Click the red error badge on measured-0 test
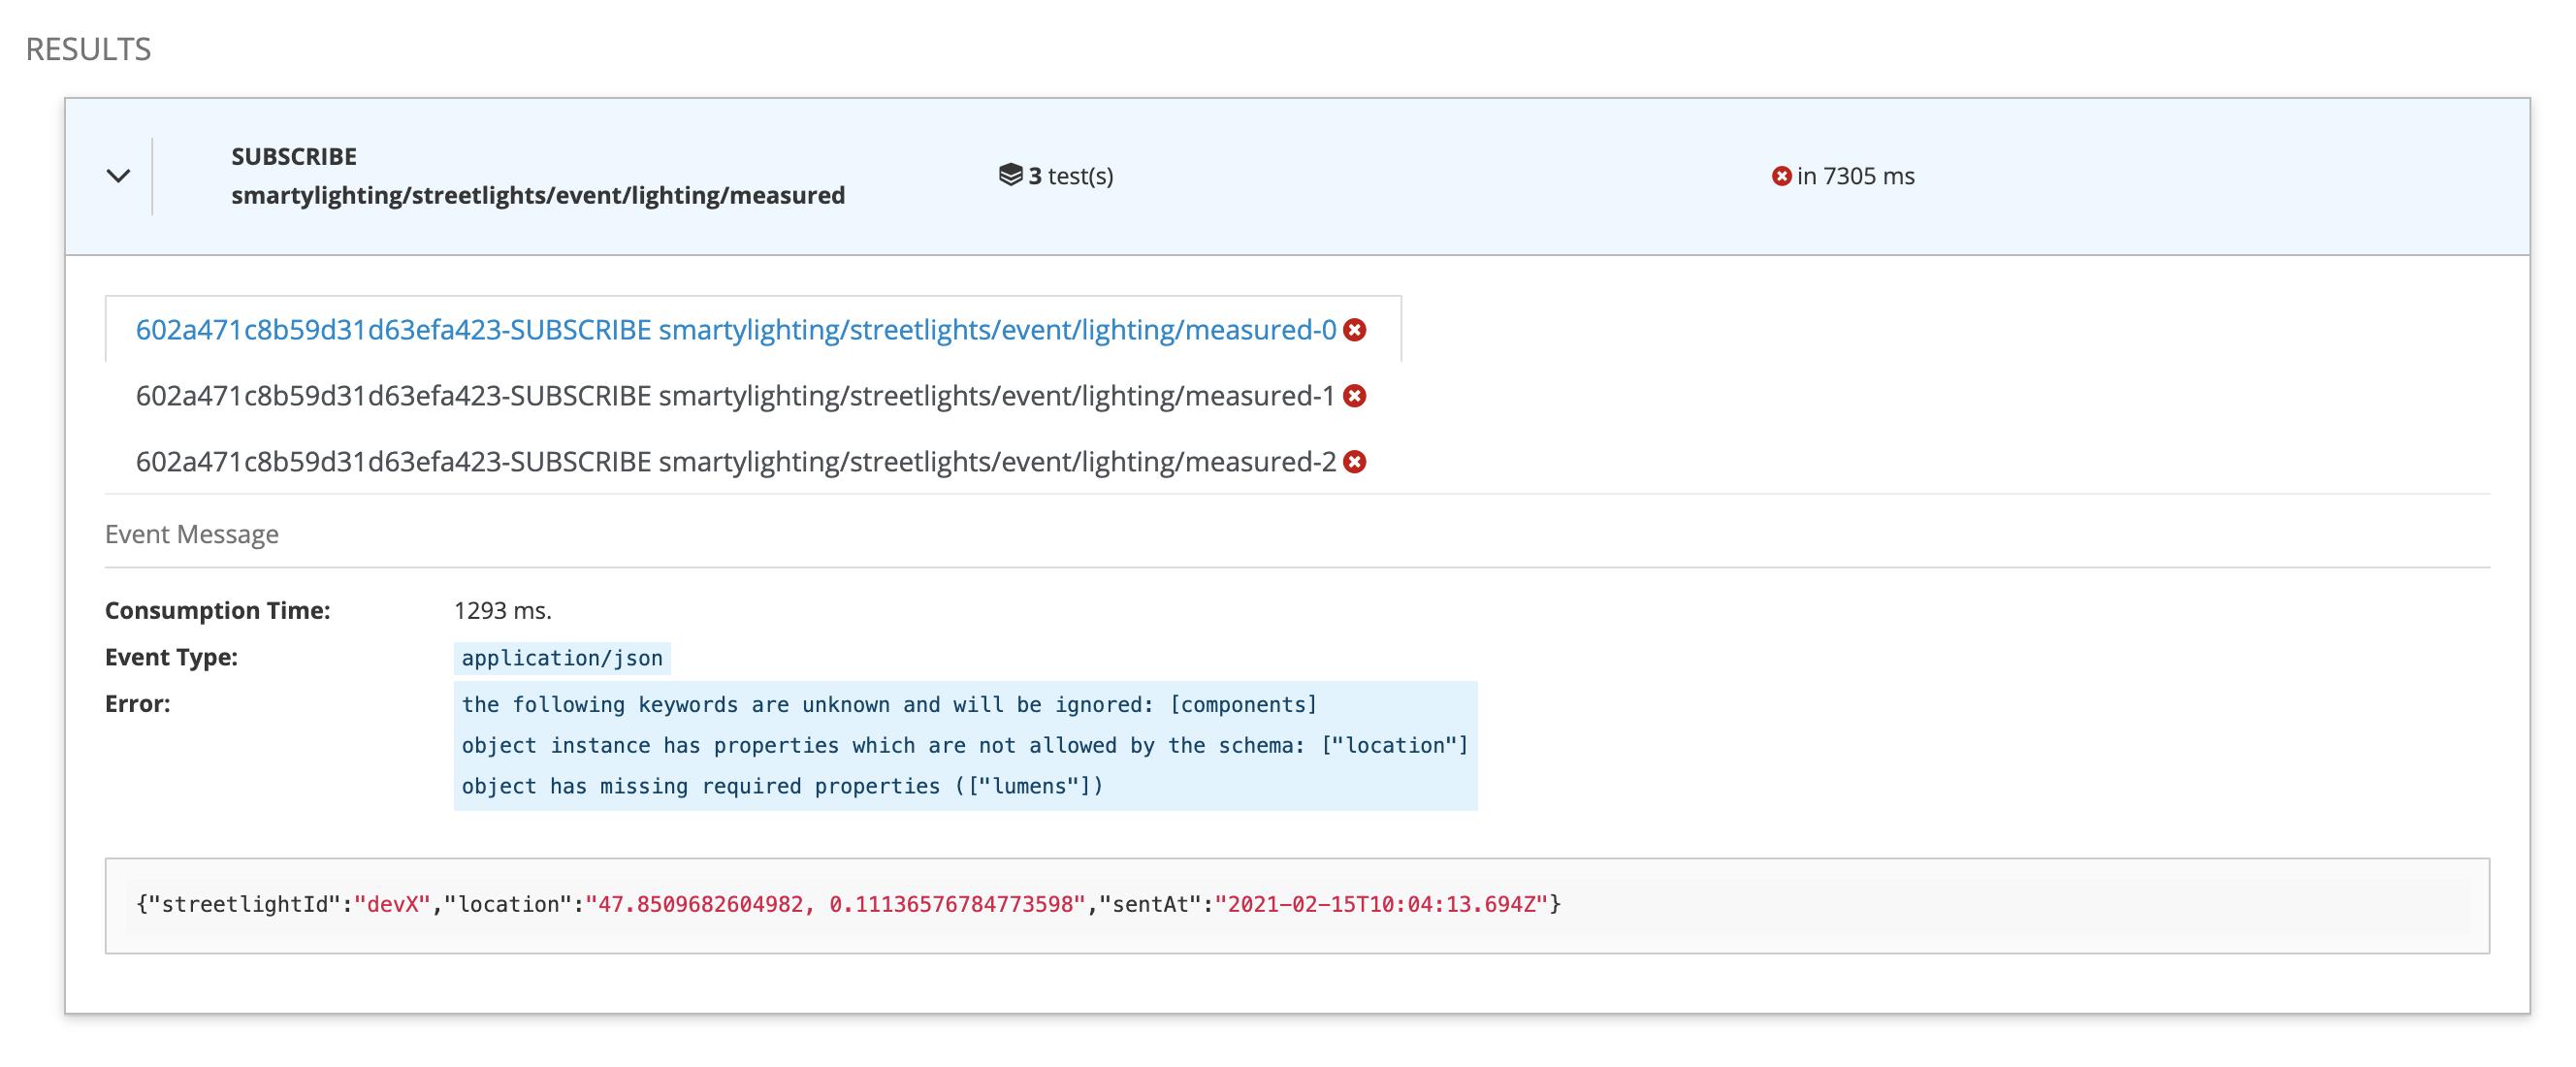 click(1356, 329)
